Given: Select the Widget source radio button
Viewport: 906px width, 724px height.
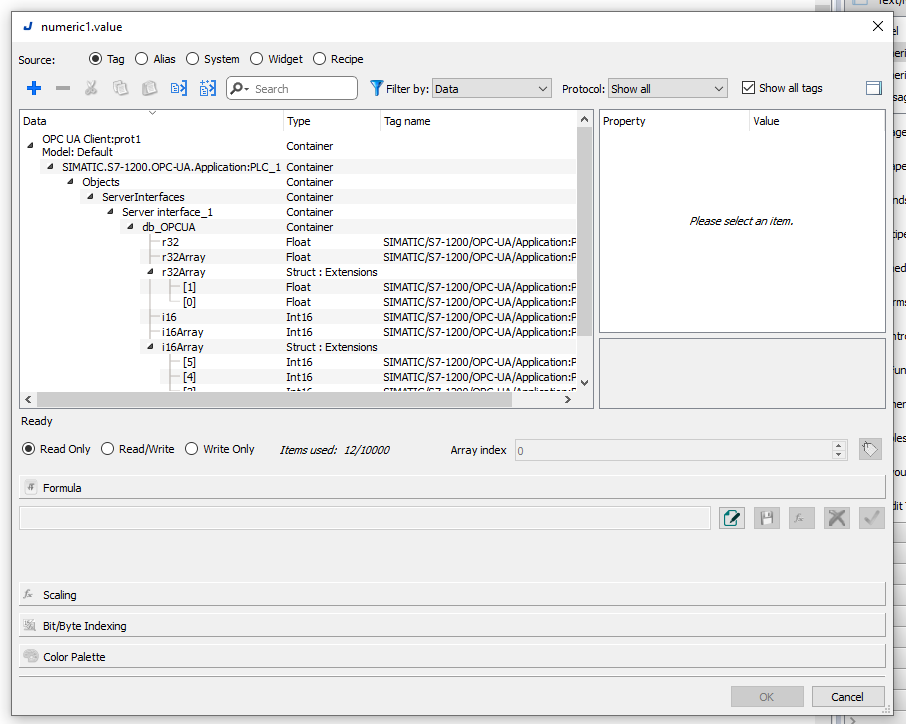Looking at the screenshot, I should tap(257, 59).
